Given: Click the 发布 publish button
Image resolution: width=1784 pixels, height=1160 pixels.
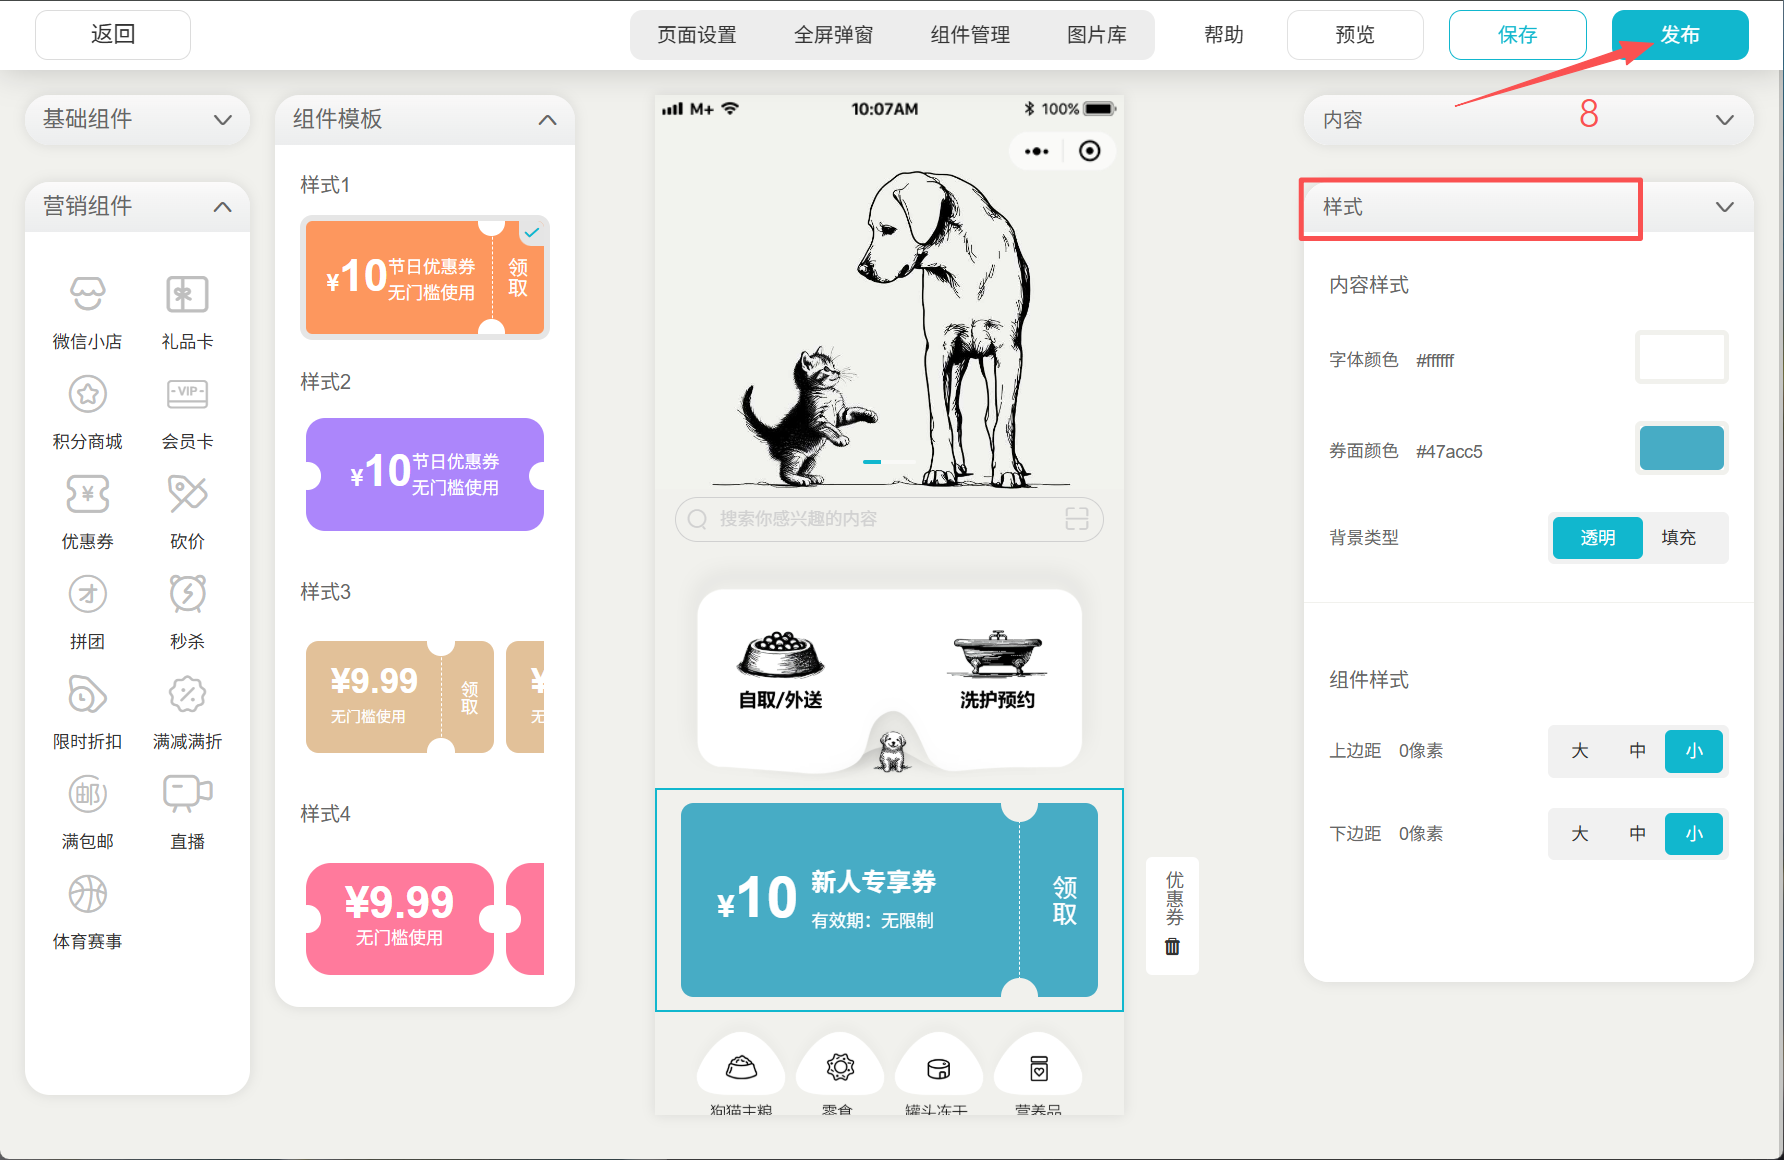Looking at the screenshot, I should coord(1679,35).
